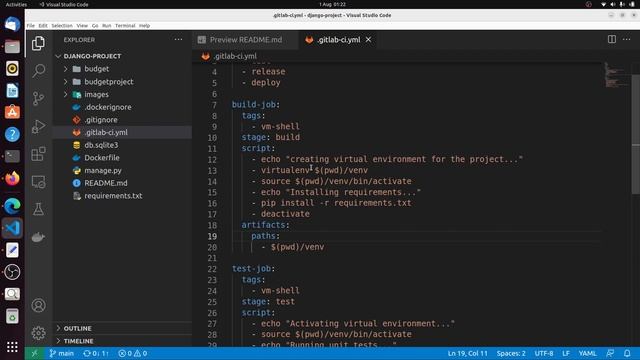Open Terminal from the Ubuntu dock

[12, 156]
